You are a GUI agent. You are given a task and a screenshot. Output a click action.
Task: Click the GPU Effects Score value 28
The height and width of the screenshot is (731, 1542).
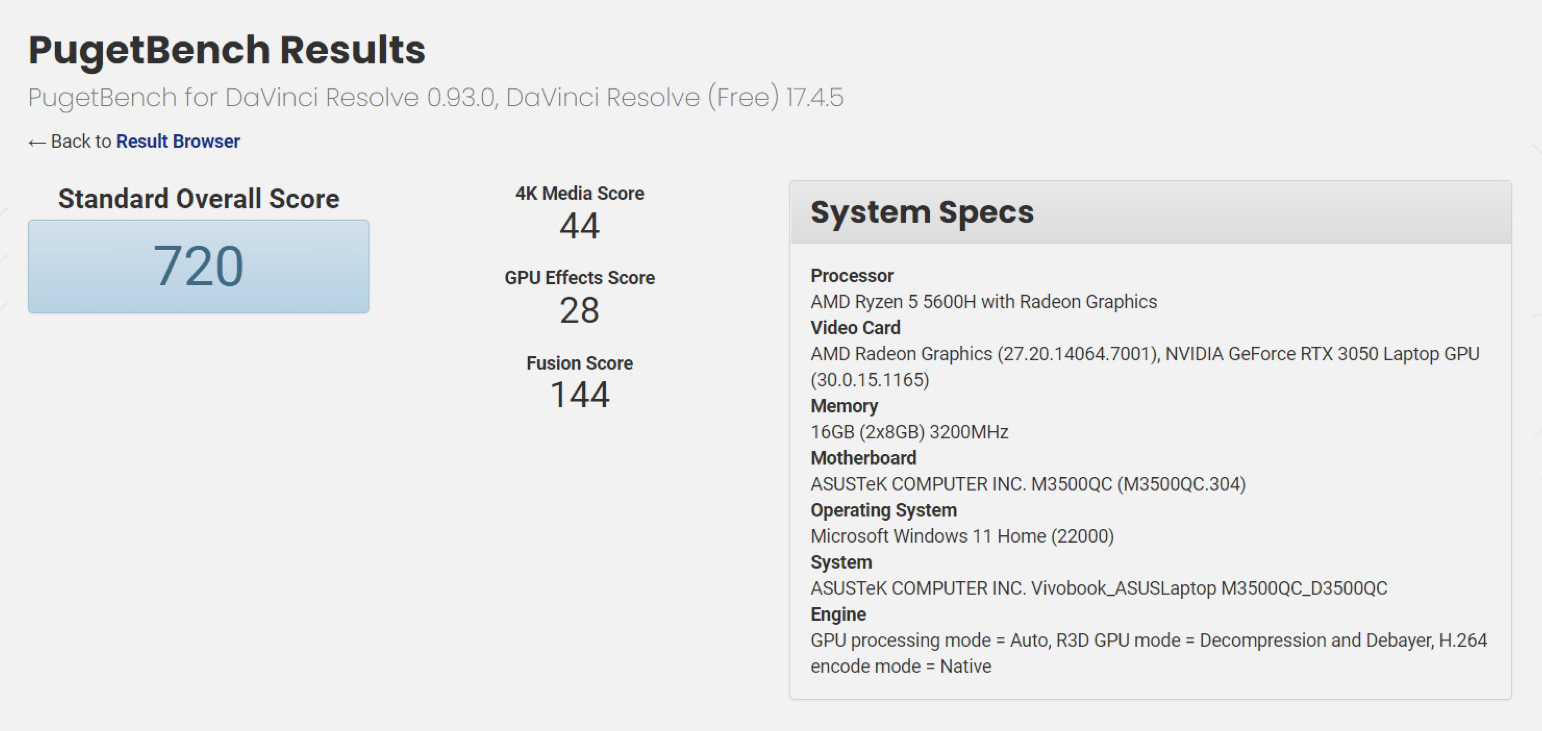(x=579, y=311)
